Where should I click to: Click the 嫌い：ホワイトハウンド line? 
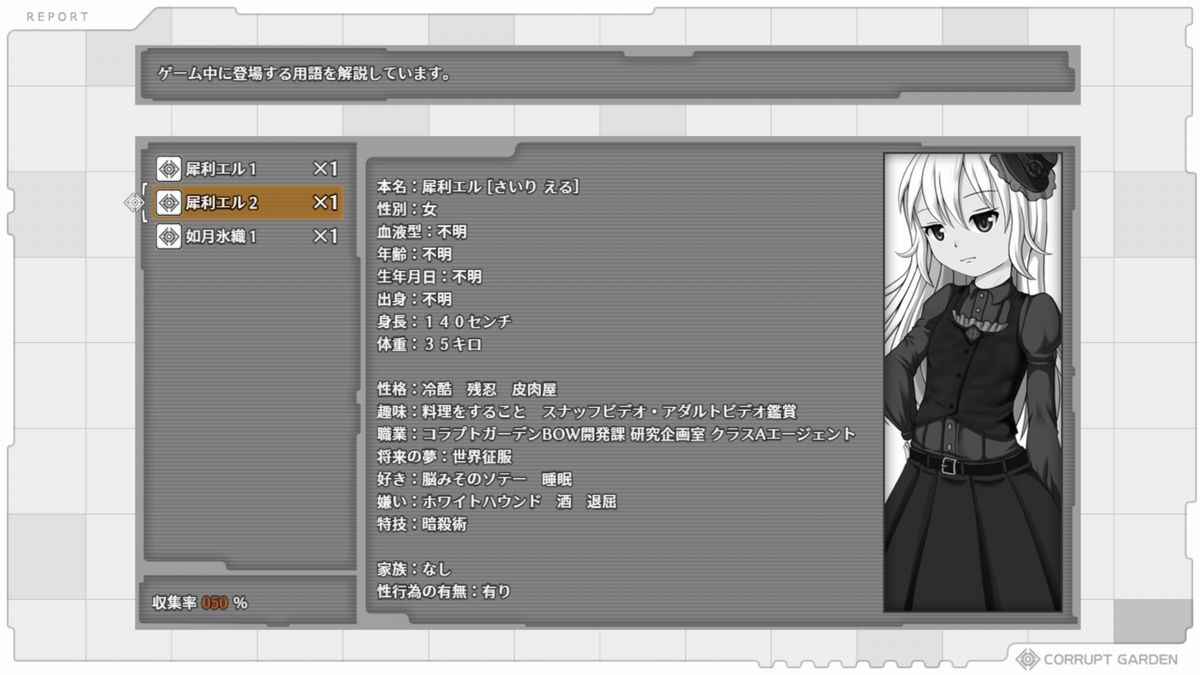(497, 502)
